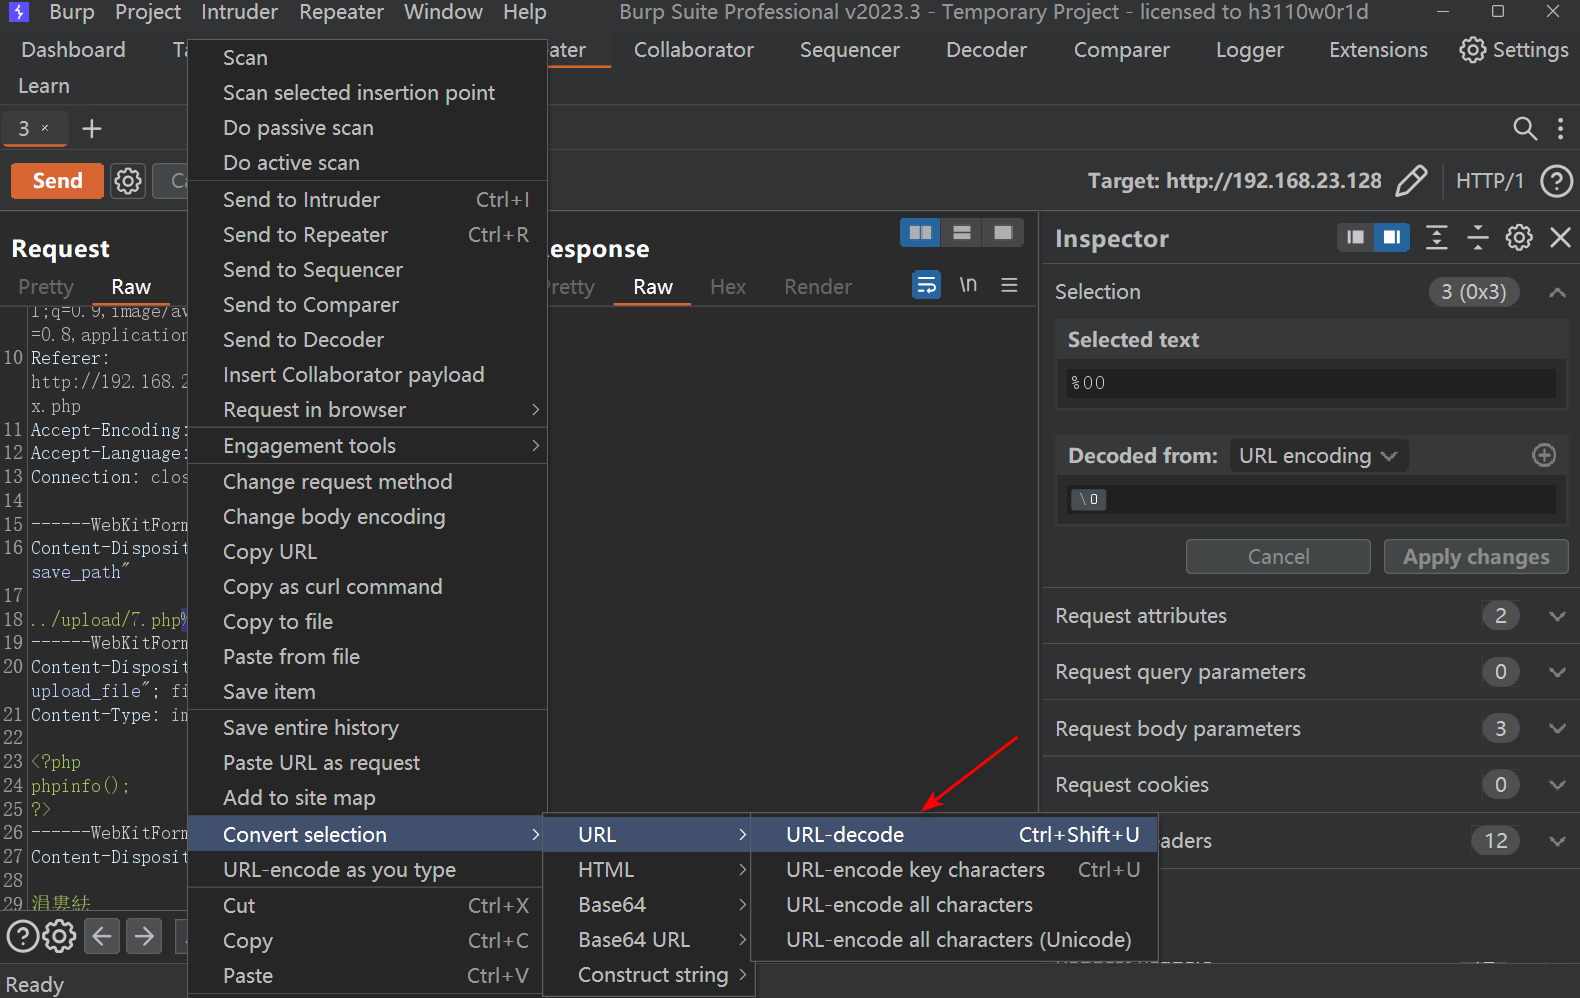This screenshot has width=1580, height=998.
Task: Switch to side-by-side split layout view
Action: click(920, 233)
